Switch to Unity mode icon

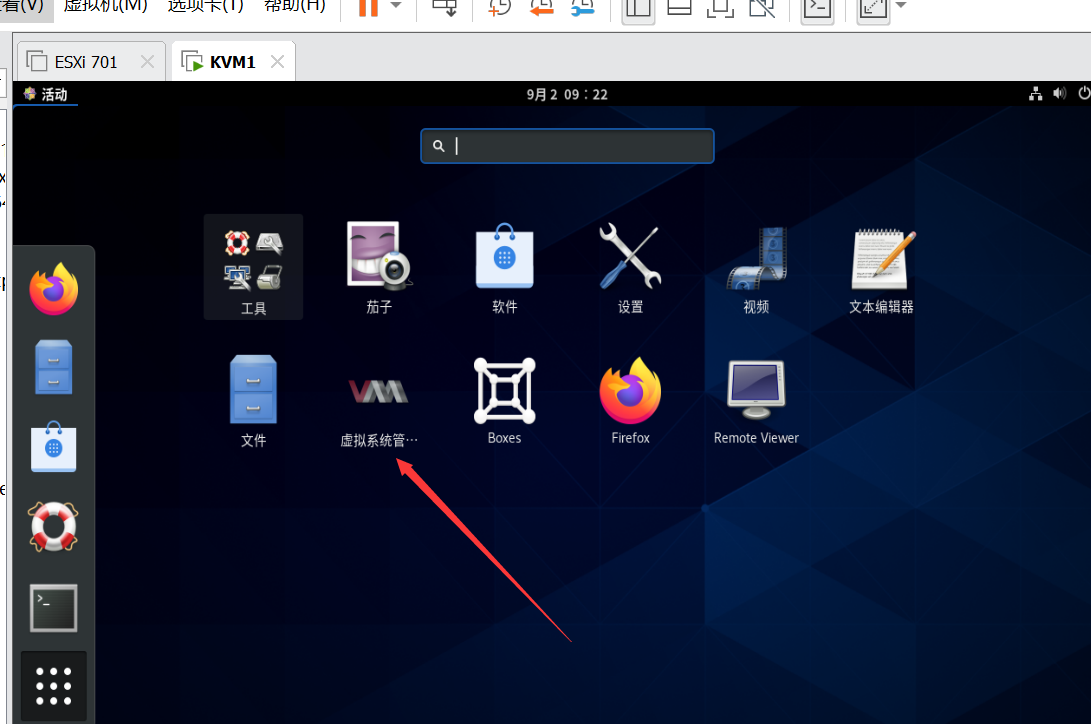point(763,7)
